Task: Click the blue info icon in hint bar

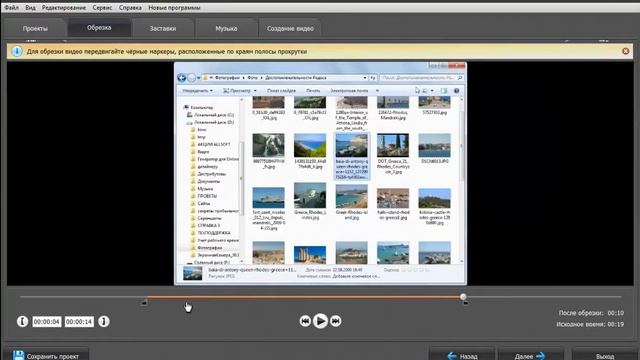Action: coord(17,51)
